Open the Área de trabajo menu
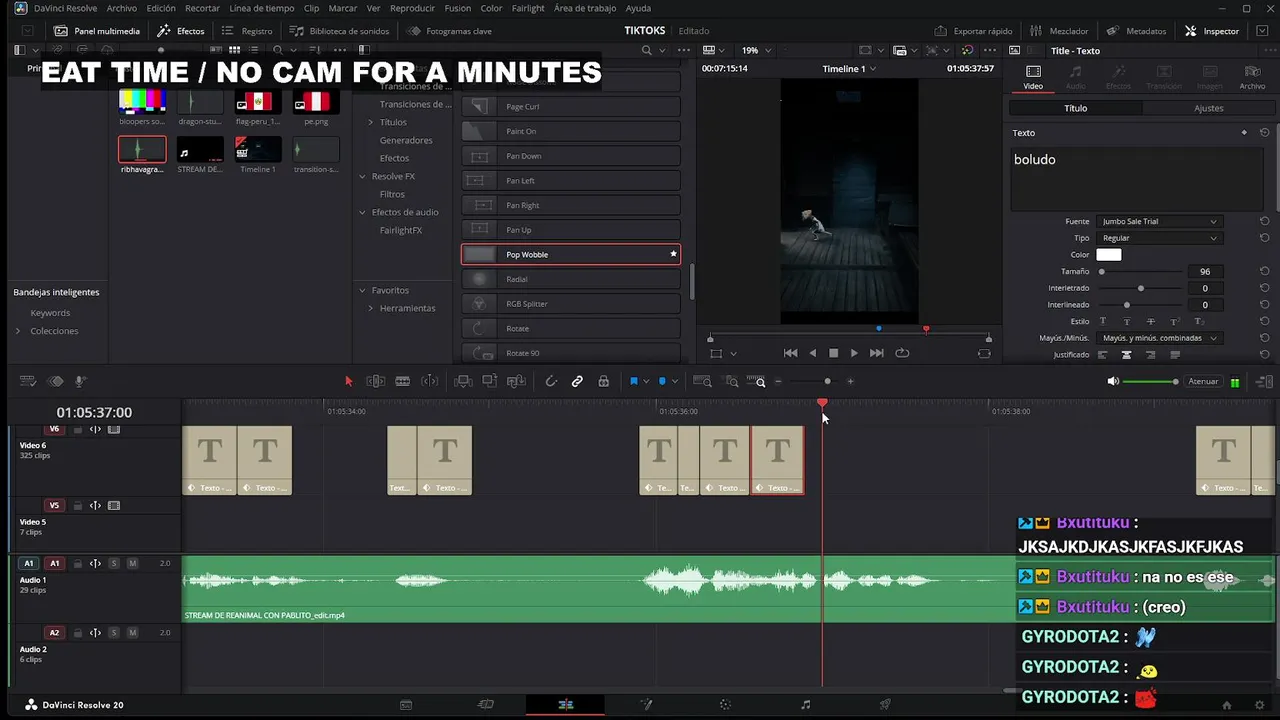Screen dimensions: 1280x720 tap(585, 8)
